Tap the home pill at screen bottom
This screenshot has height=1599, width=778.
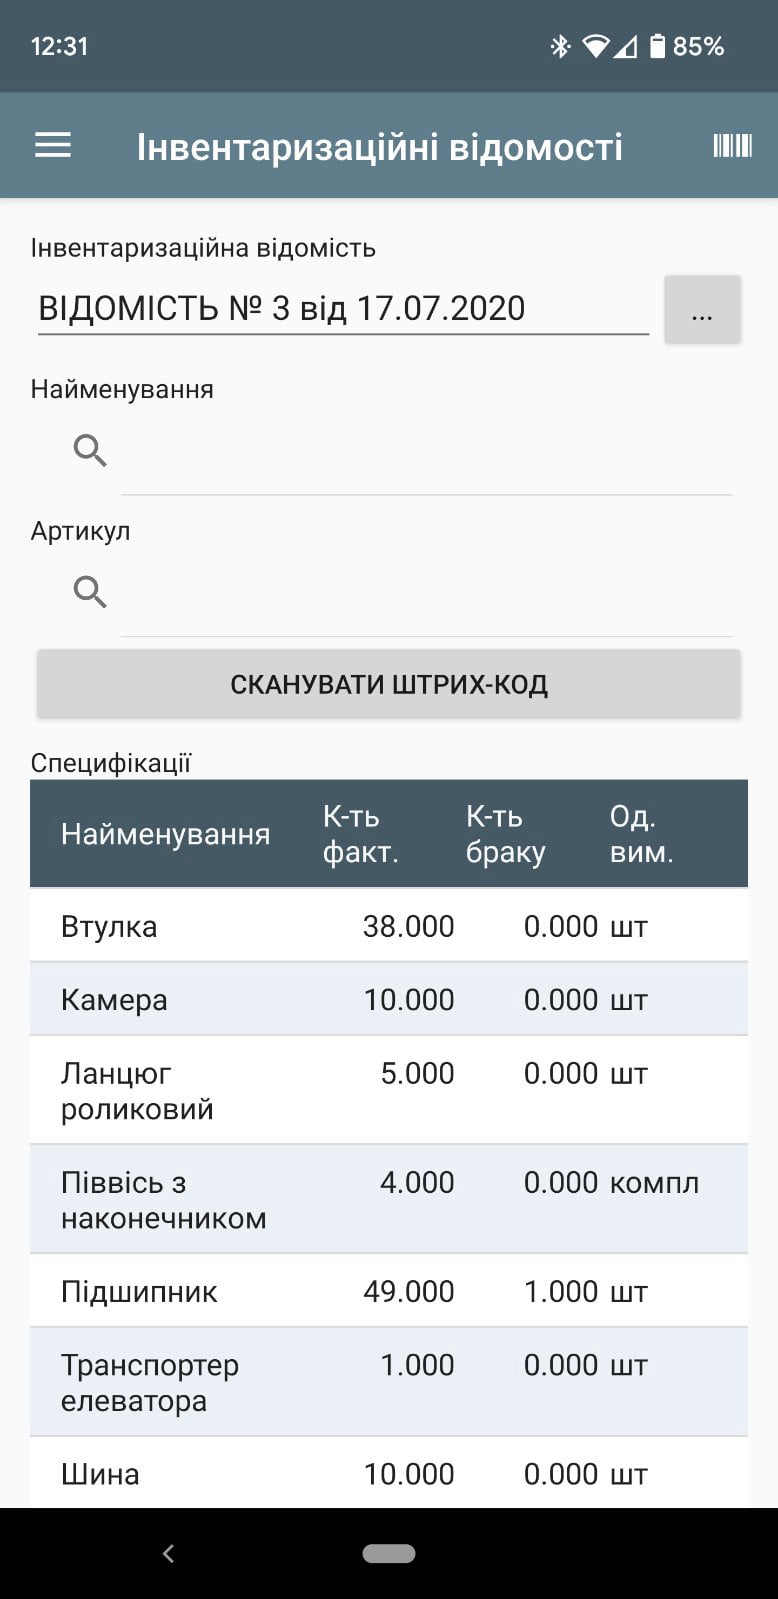tap(389, 1553)
